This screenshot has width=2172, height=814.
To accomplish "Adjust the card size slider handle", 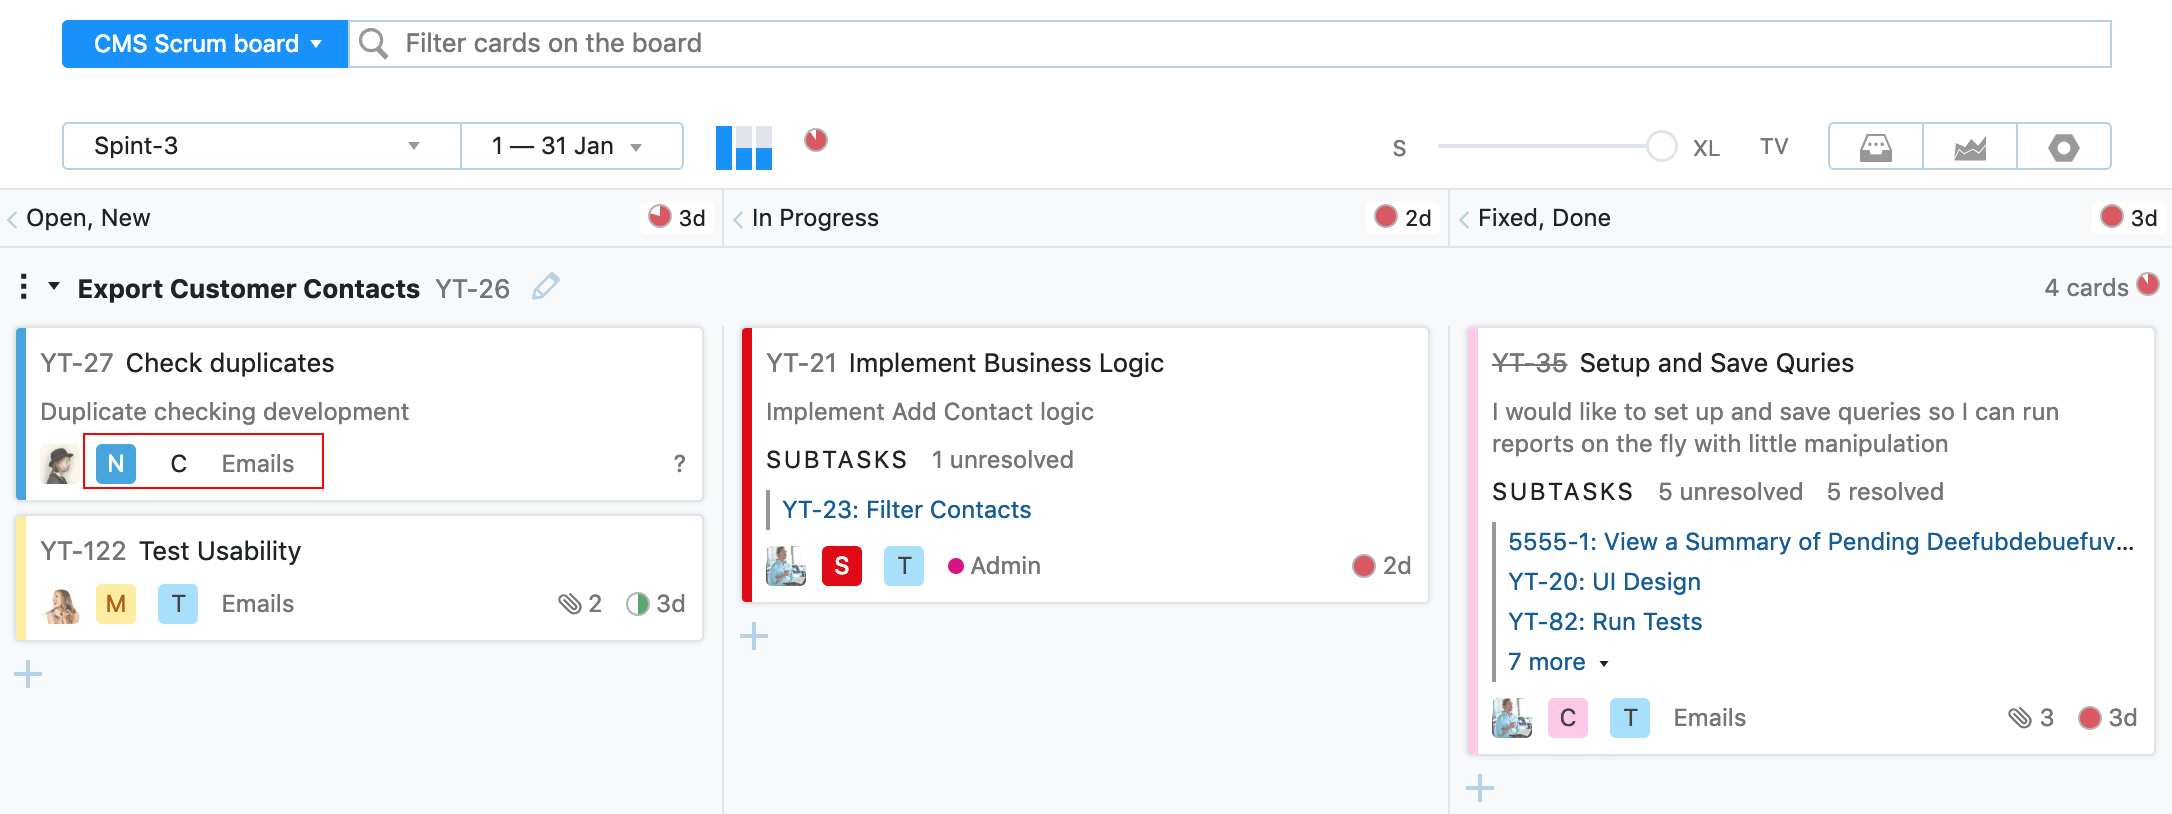I will pyautogui.click(x=1661, y=146).
